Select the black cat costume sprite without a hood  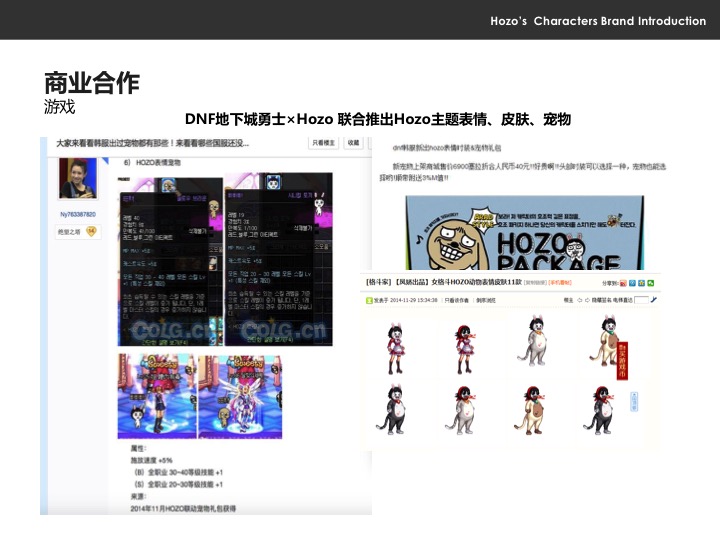point(392,410)
